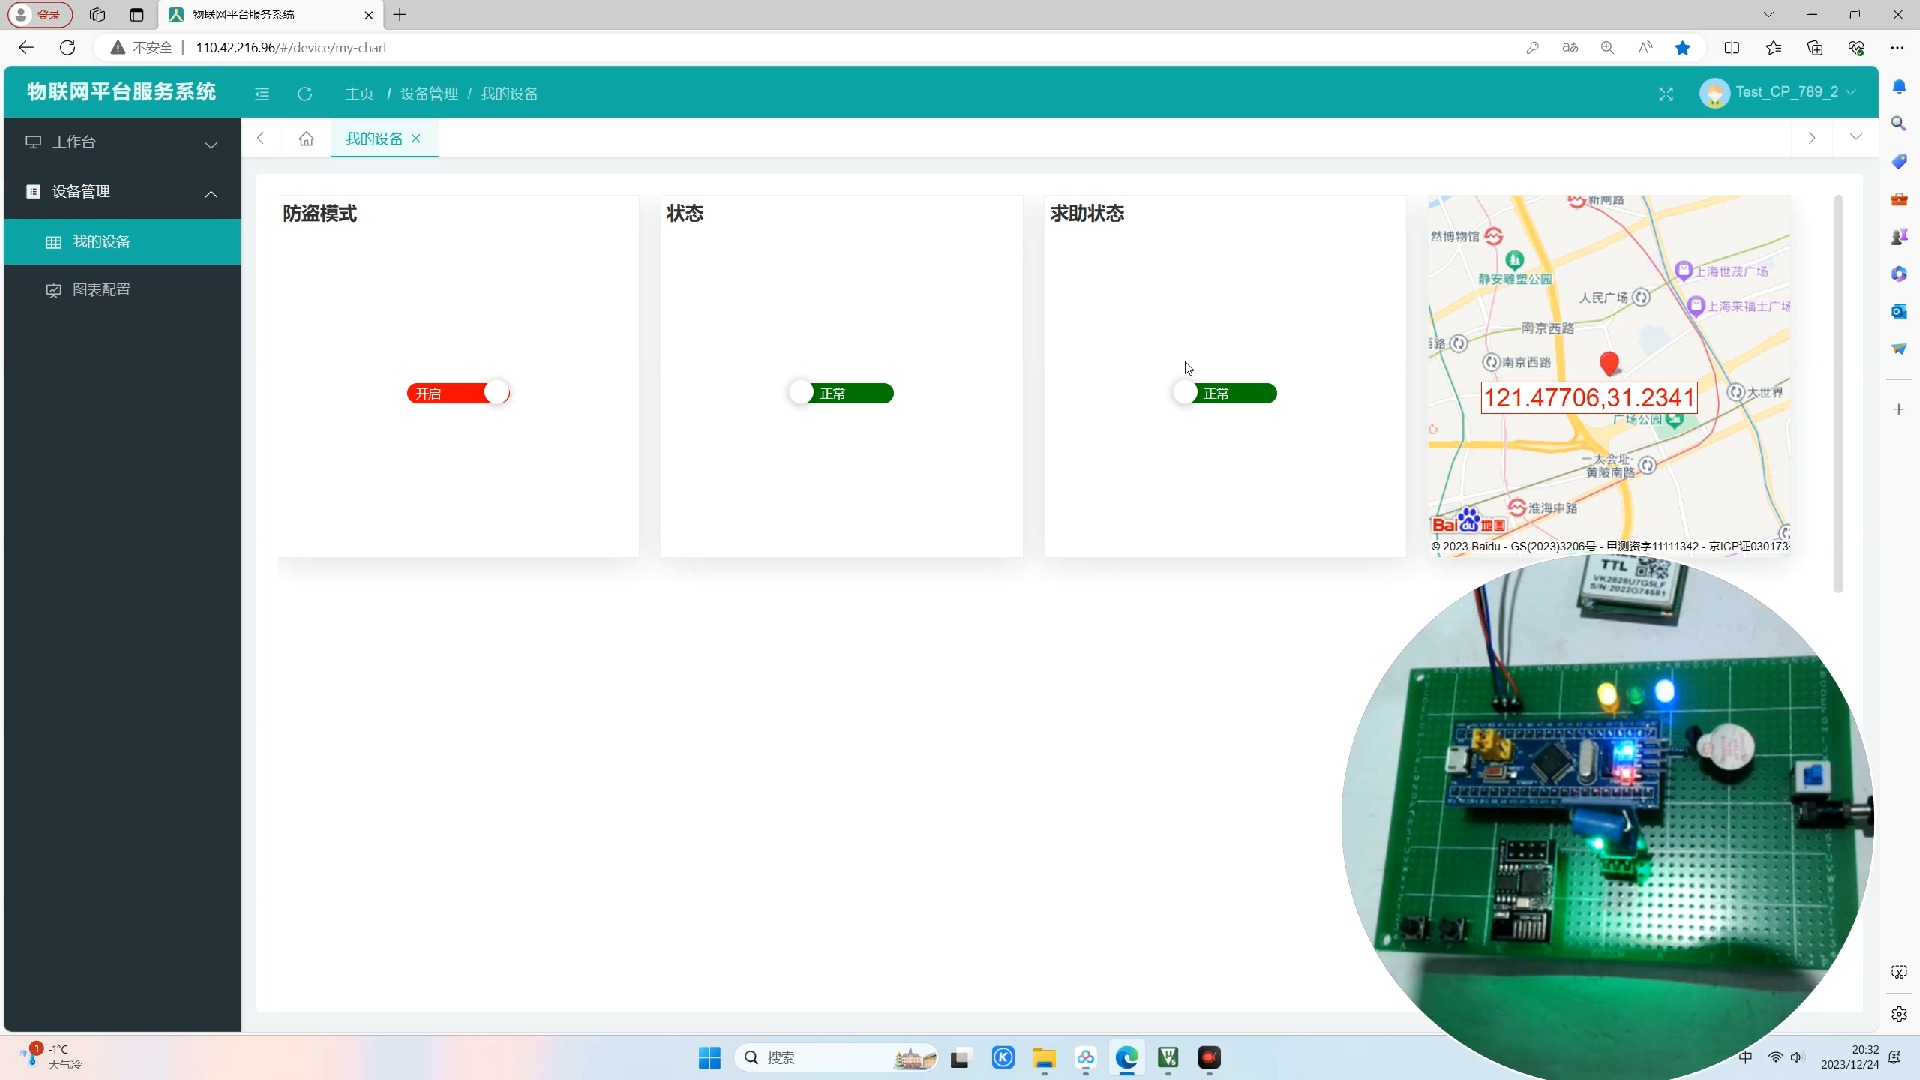Expand the 工作台 sidebar menu
Viewport: 1920px width, 1080px height.
pos(122,143)
